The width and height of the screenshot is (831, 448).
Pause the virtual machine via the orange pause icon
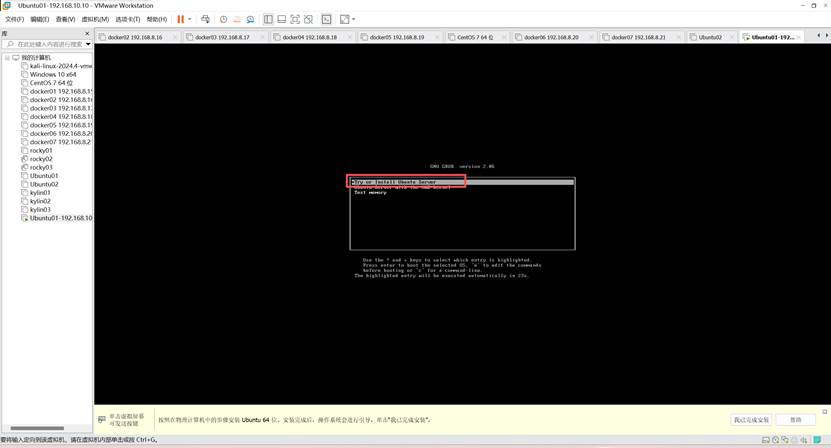coord(181,19)
